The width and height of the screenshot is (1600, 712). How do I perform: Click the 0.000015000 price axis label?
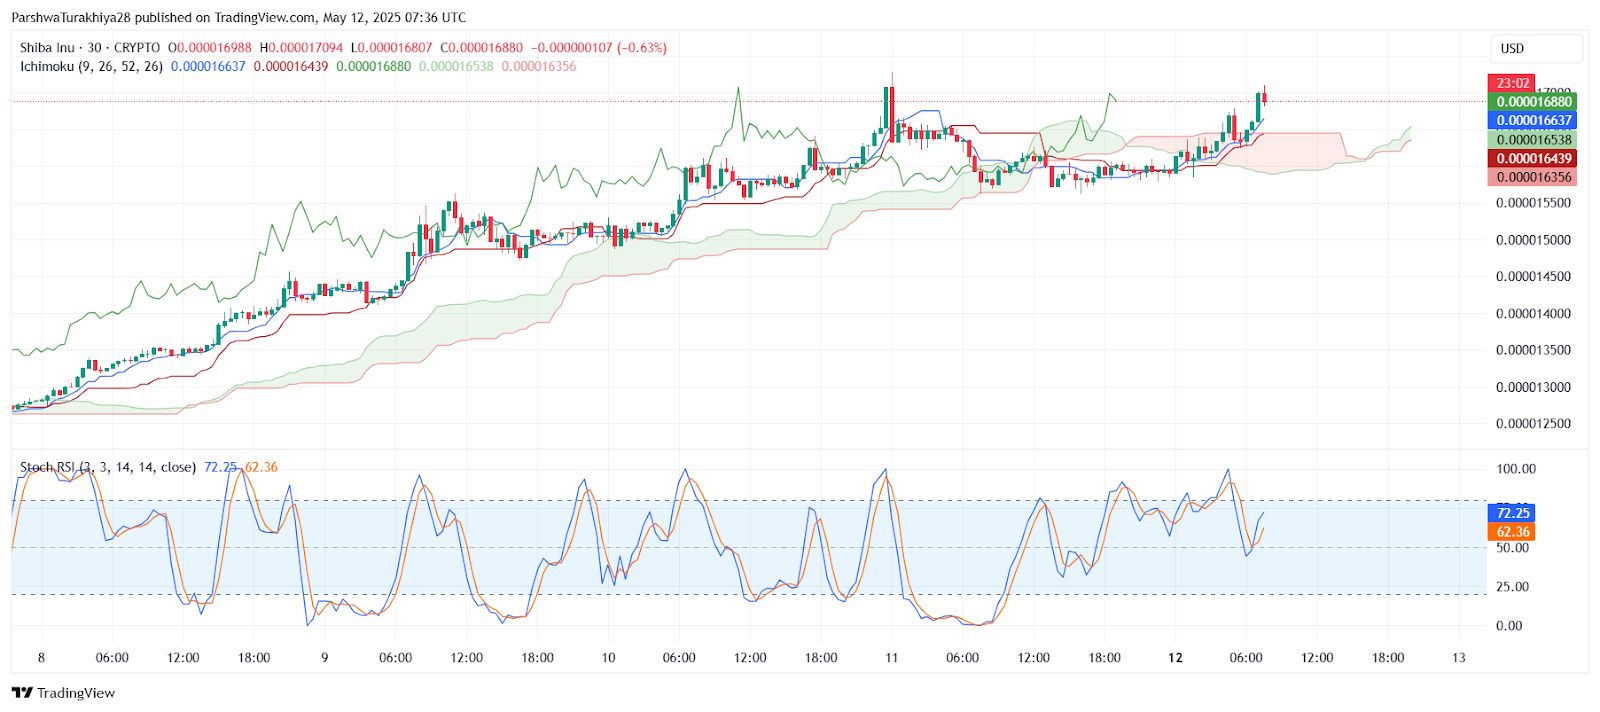click(x=1533, y=240)
